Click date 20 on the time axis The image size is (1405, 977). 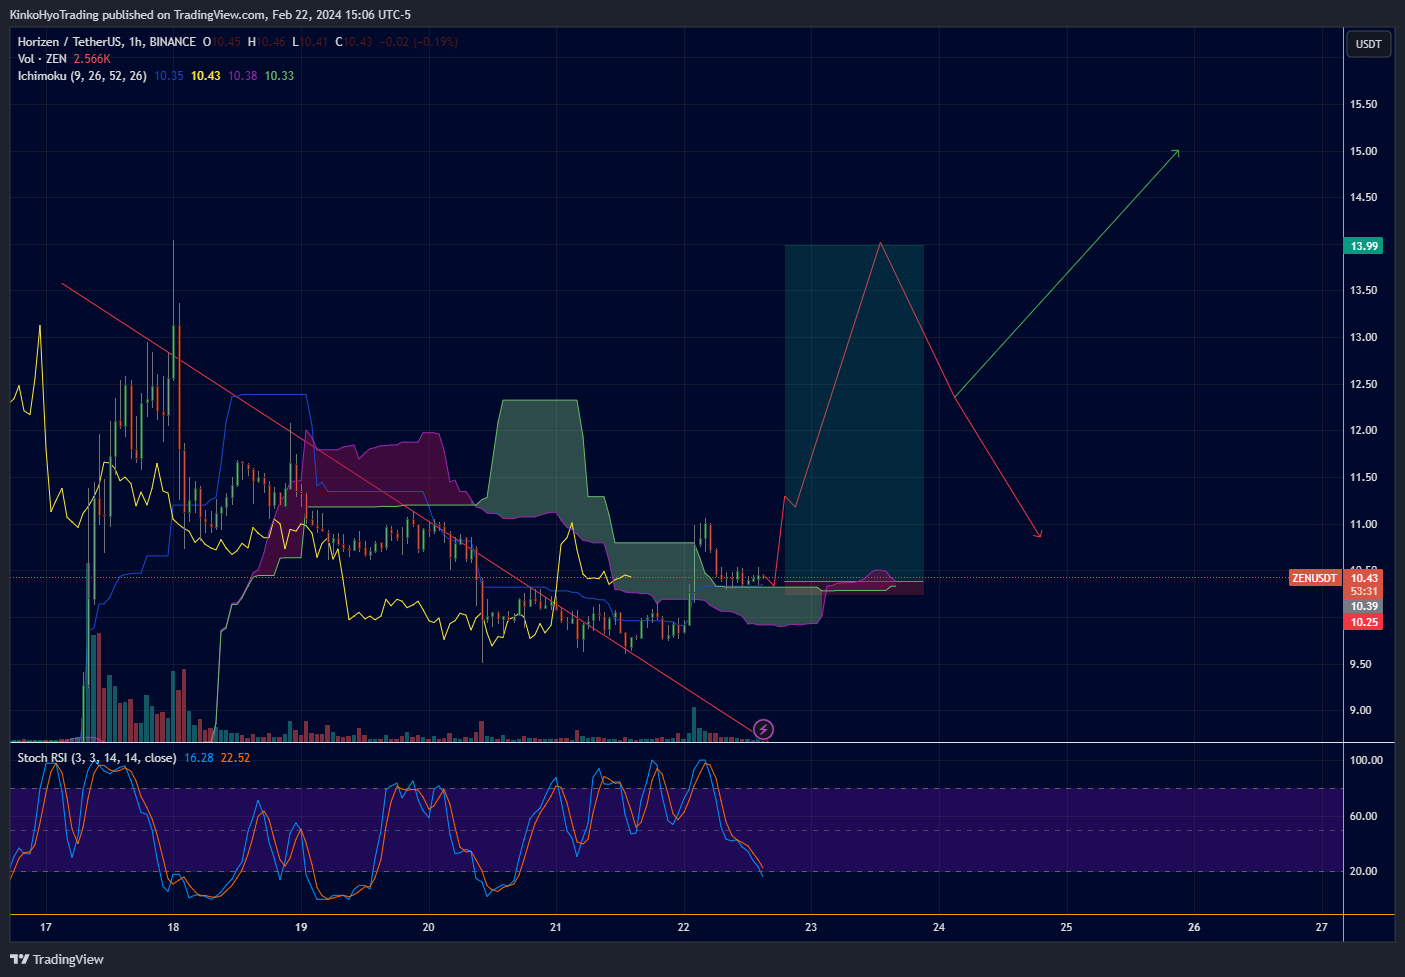coord(428,927)
